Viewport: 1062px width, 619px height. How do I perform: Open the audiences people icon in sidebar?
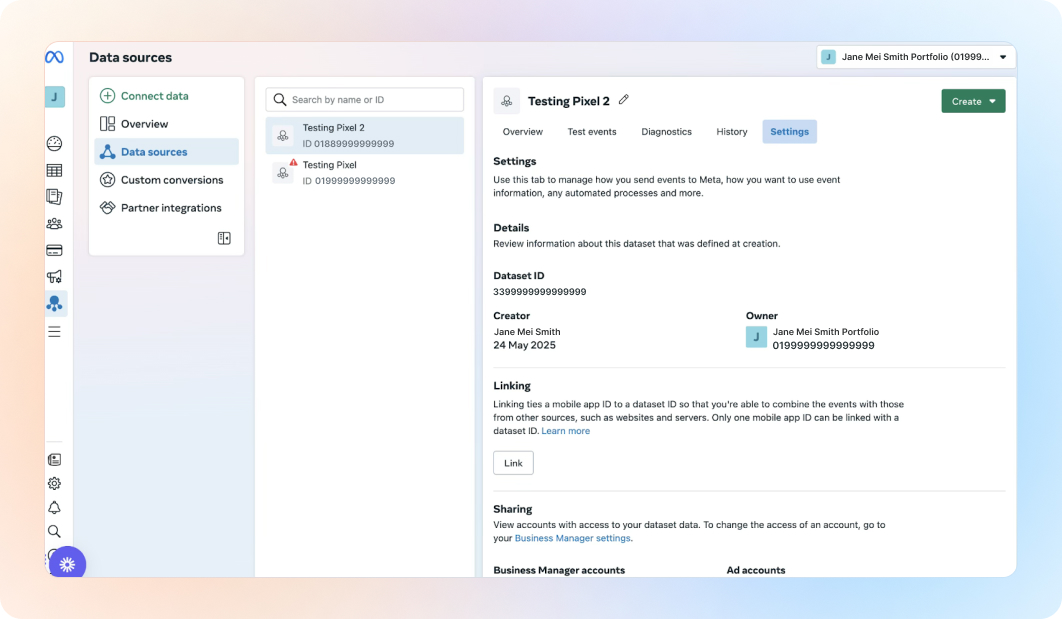[54, 223]
